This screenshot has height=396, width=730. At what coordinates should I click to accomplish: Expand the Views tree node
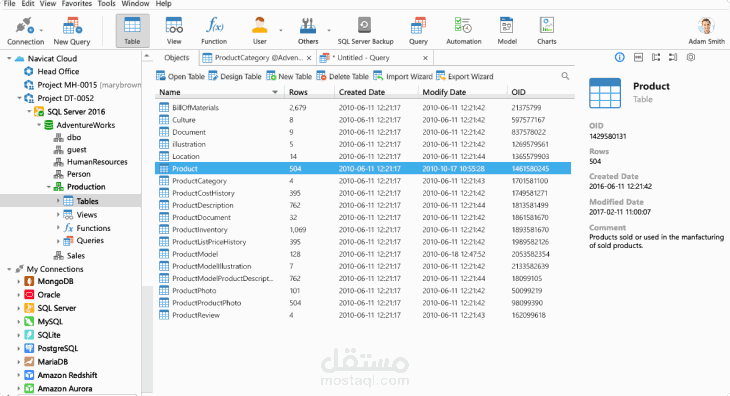coord(58,215)
